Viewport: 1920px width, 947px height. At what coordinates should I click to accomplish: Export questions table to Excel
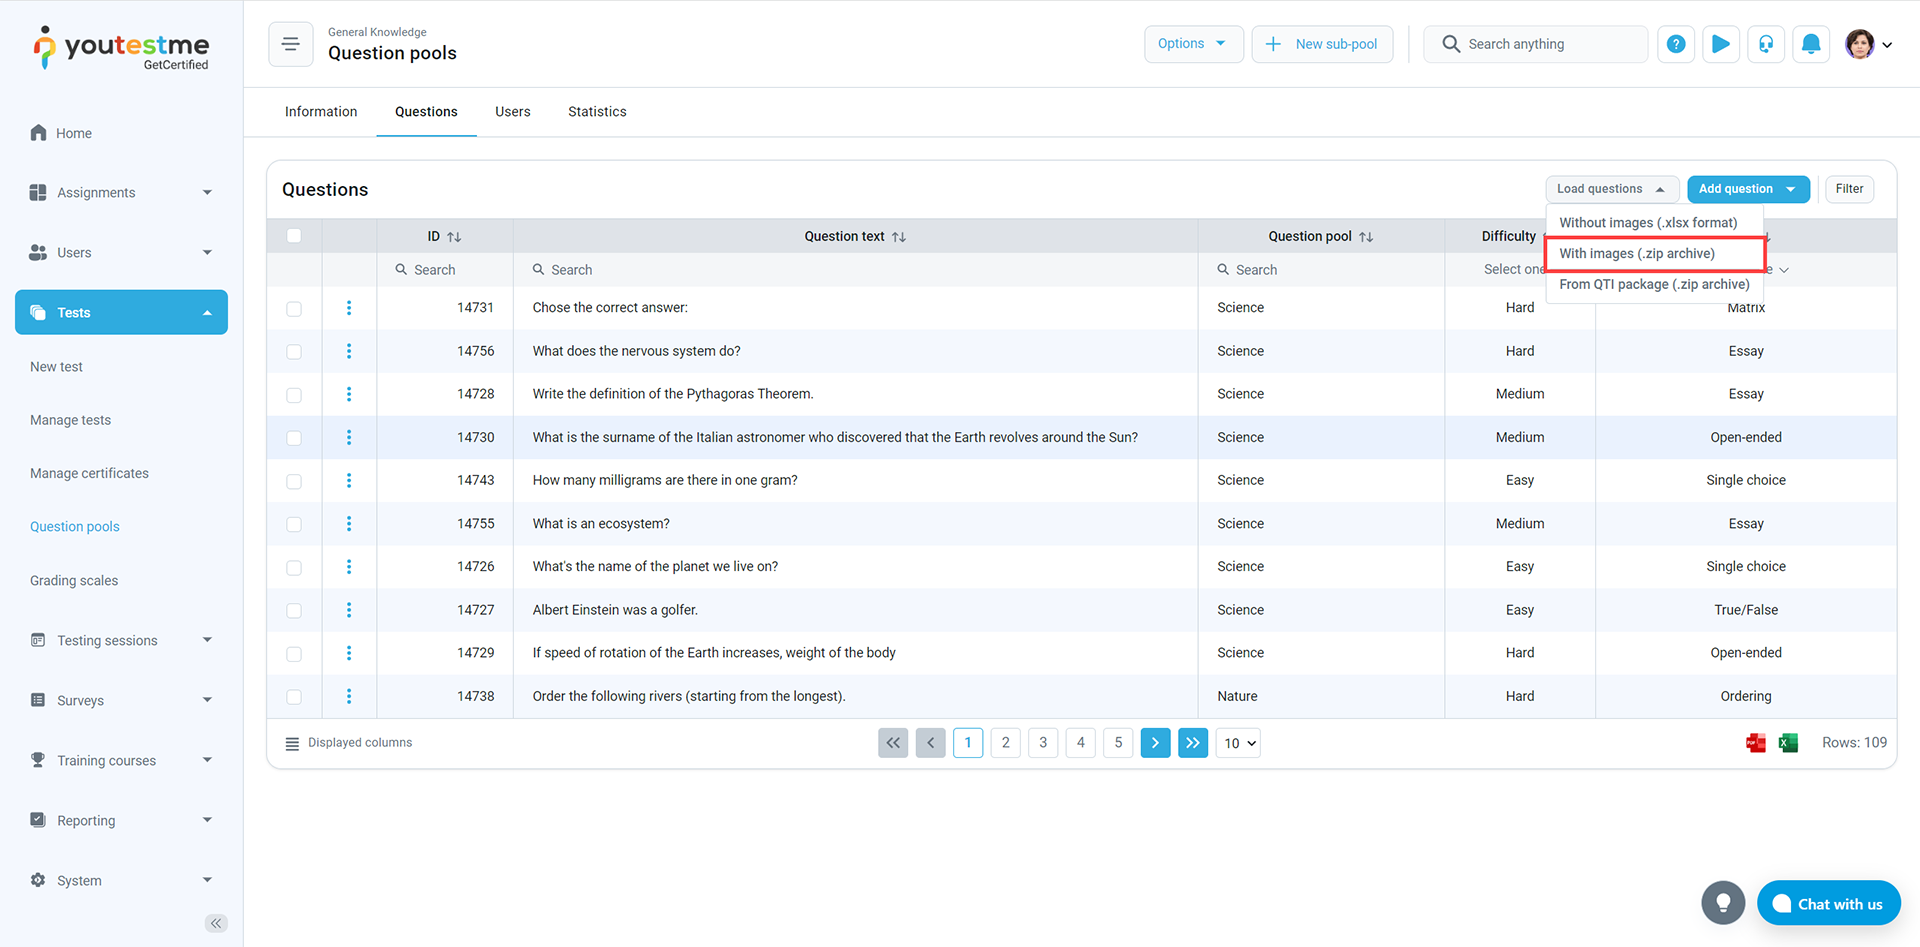point(1789,743)
